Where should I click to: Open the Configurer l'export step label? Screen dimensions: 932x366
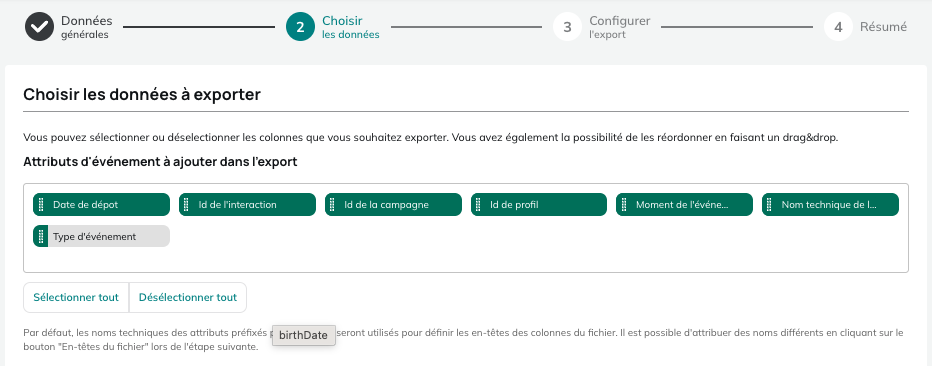[x=620, y=27]
